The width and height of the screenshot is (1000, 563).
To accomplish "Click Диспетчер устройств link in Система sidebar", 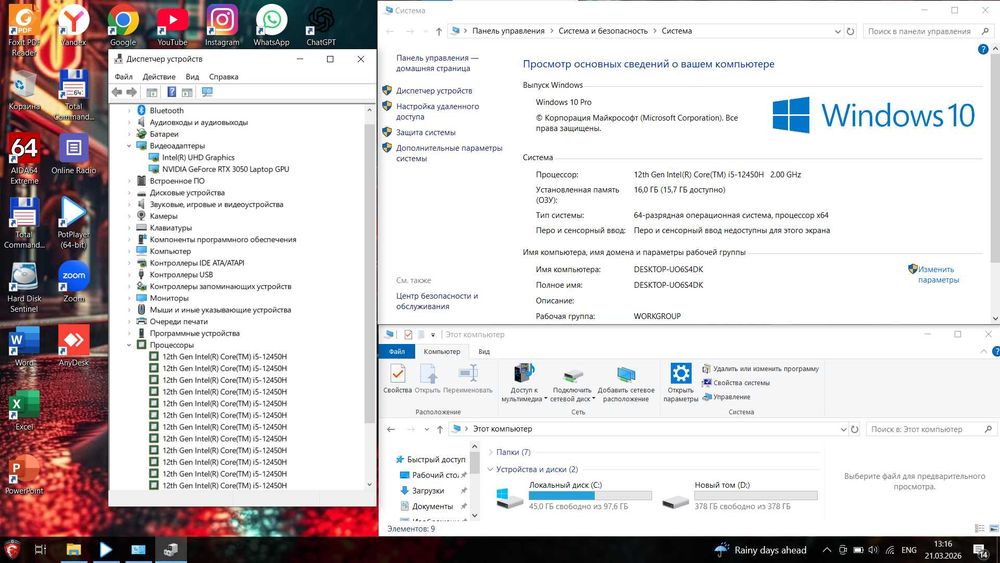I will coord(434,91).
